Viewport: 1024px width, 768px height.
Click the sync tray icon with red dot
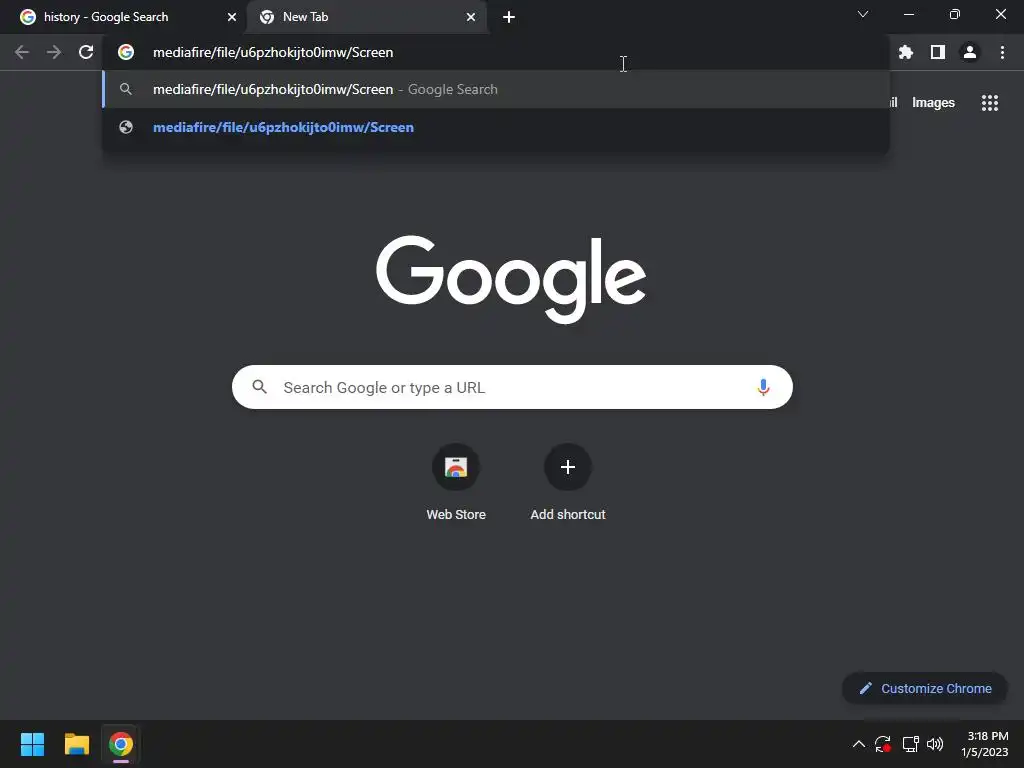[x=883, y=744]
